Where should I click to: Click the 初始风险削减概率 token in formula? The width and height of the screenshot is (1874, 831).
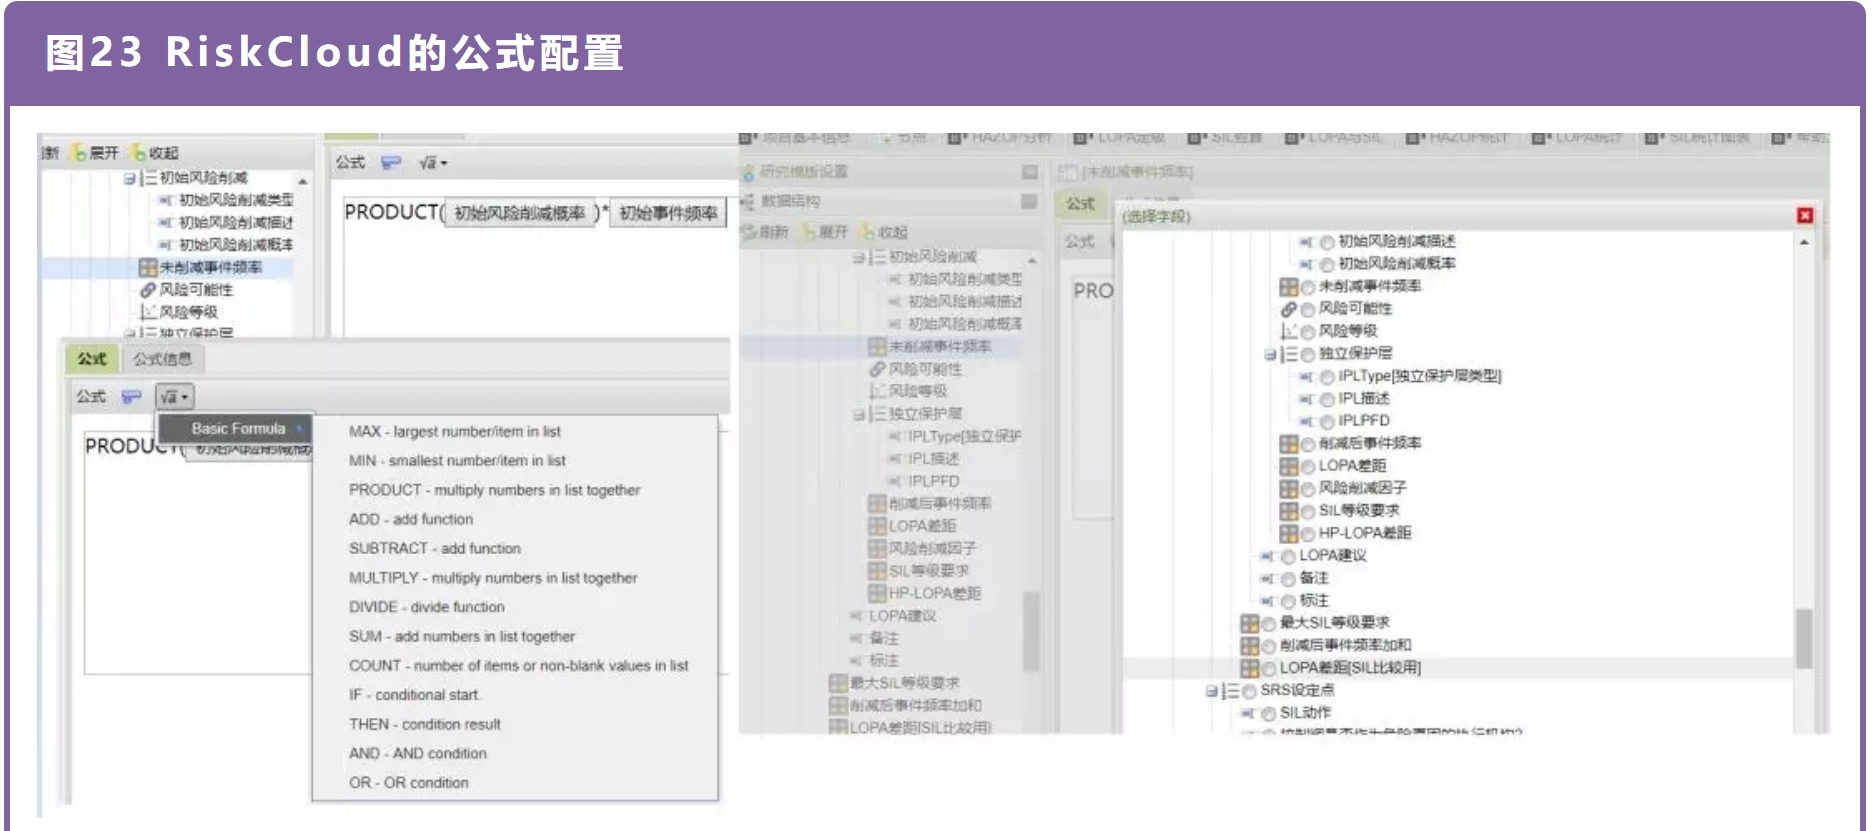520,213
